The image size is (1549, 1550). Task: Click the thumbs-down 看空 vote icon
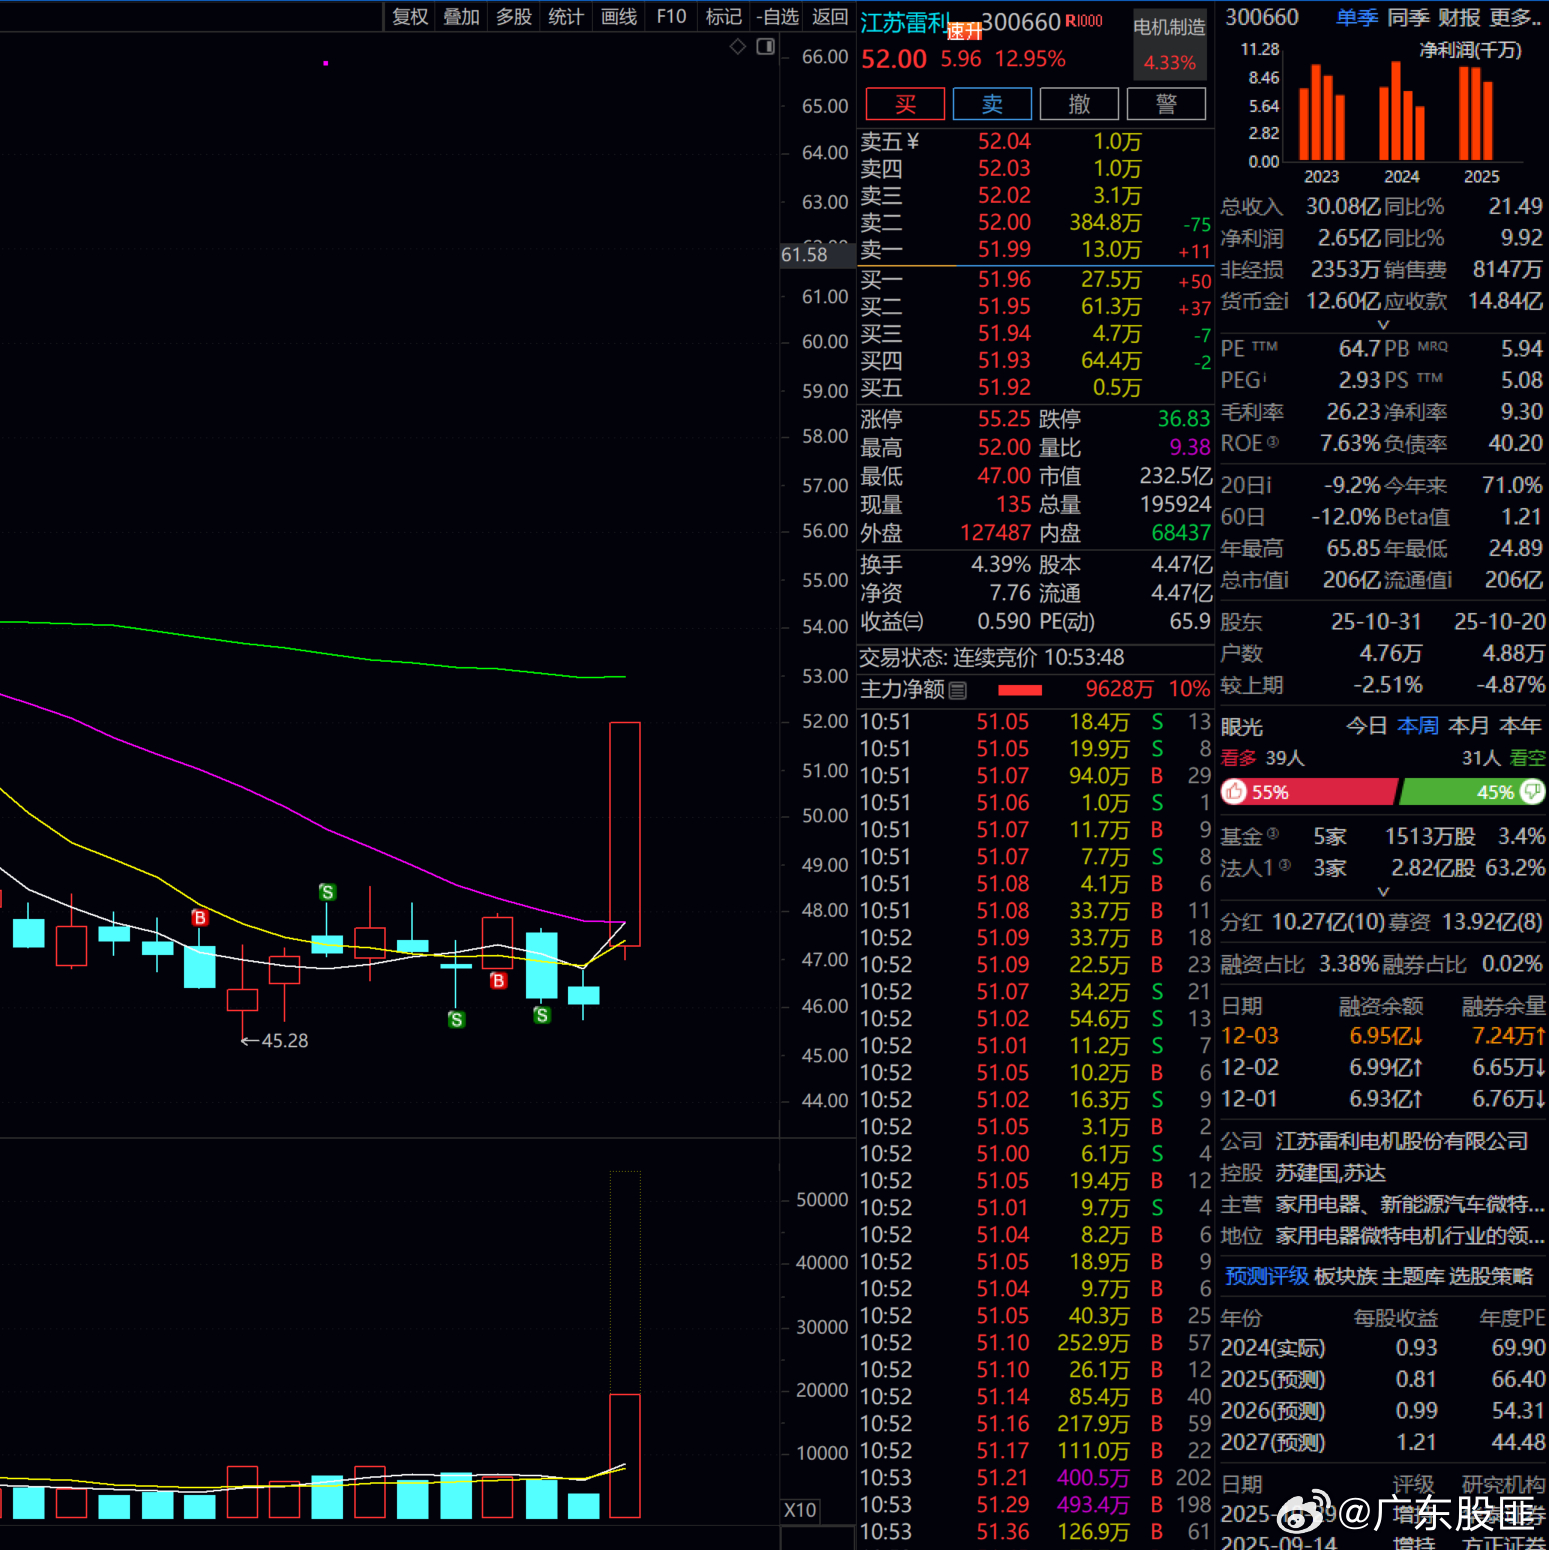[x=1532, y=792]
